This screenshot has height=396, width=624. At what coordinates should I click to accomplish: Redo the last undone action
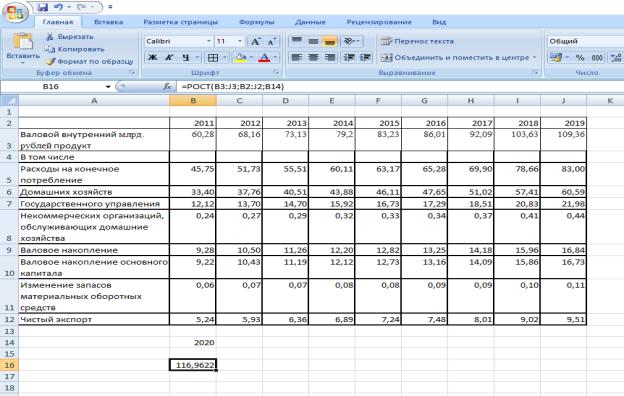[82, 7]
